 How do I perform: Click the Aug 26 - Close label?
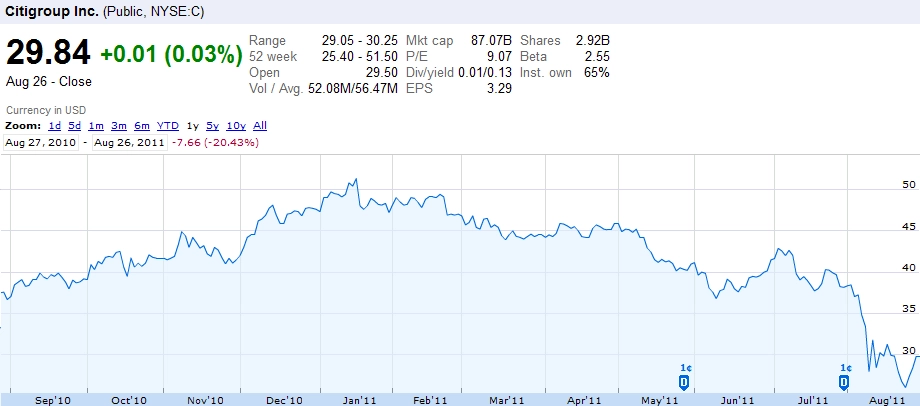click(49, 82)
